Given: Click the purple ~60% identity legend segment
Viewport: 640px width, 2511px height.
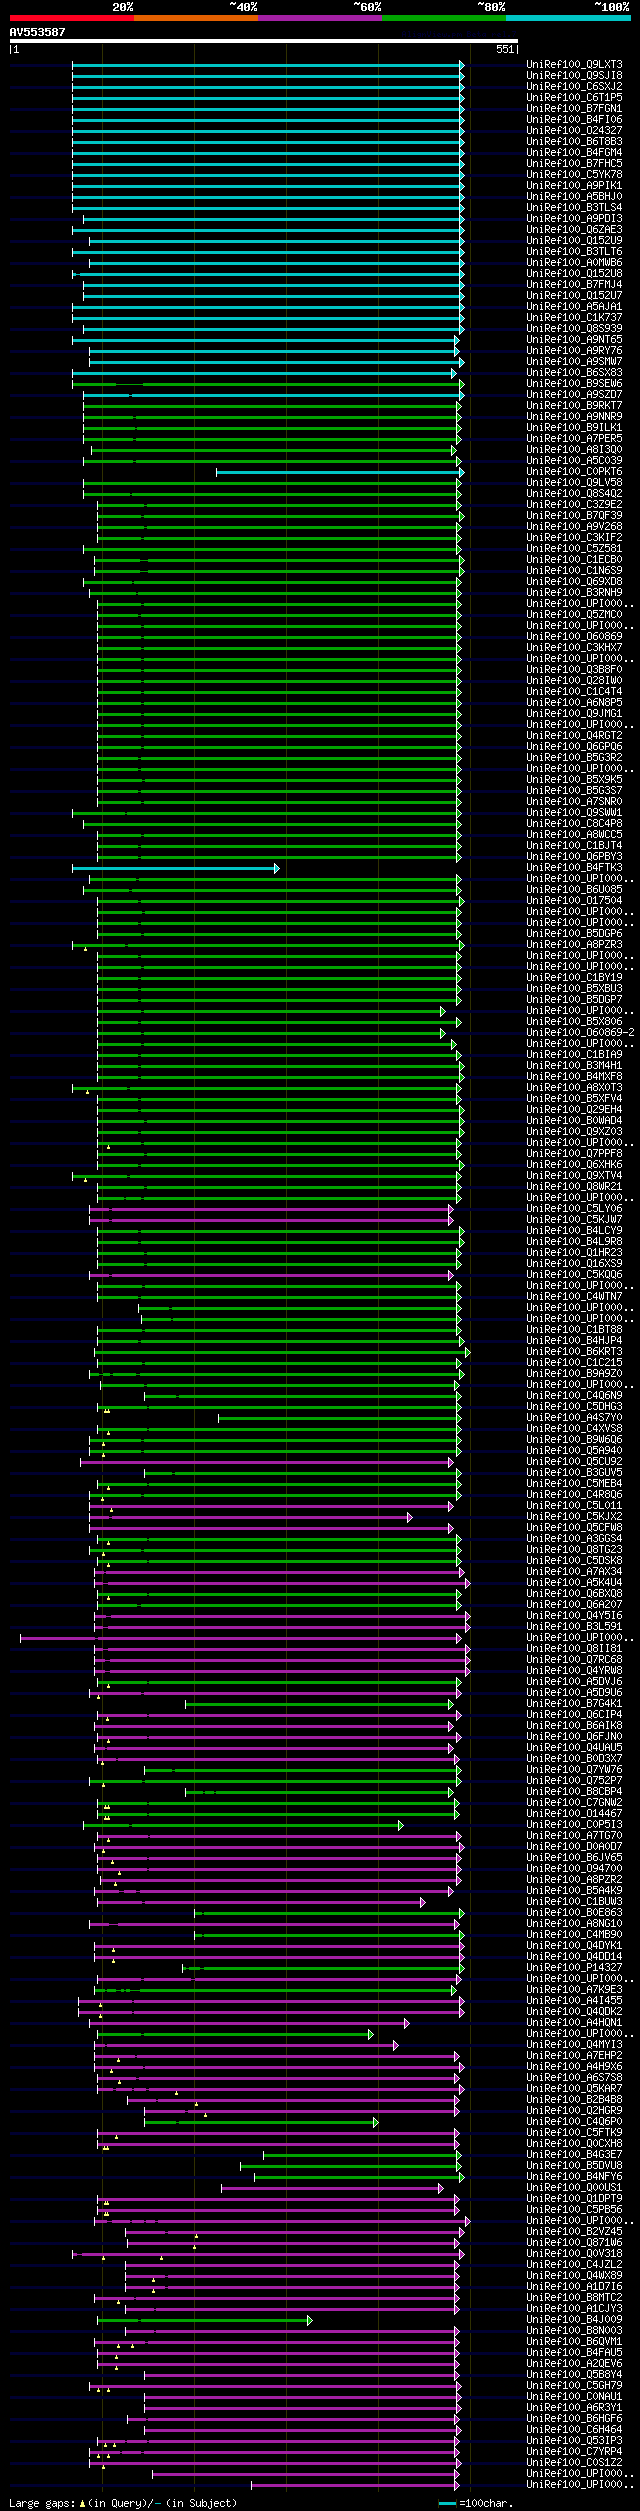Looking at the screenshot, I should pos(319,18).
